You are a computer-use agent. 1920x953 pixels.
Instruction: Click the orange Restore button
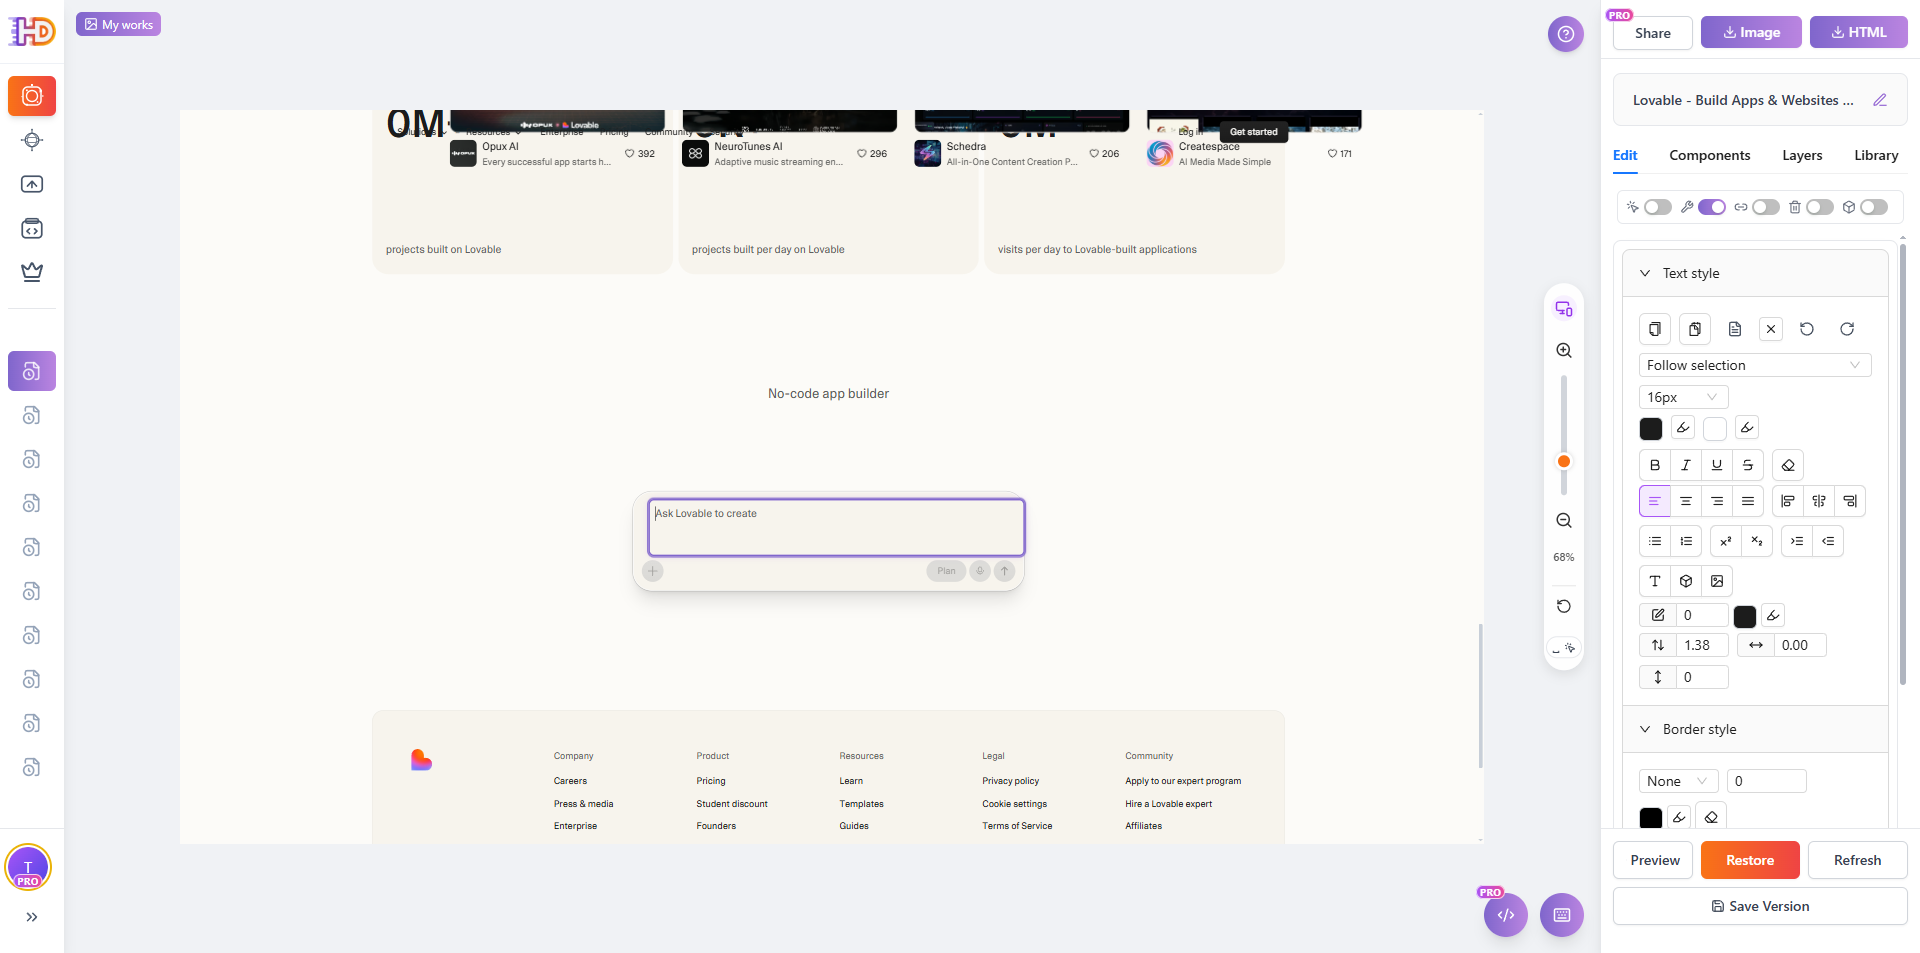click(x=1750, y=860)
